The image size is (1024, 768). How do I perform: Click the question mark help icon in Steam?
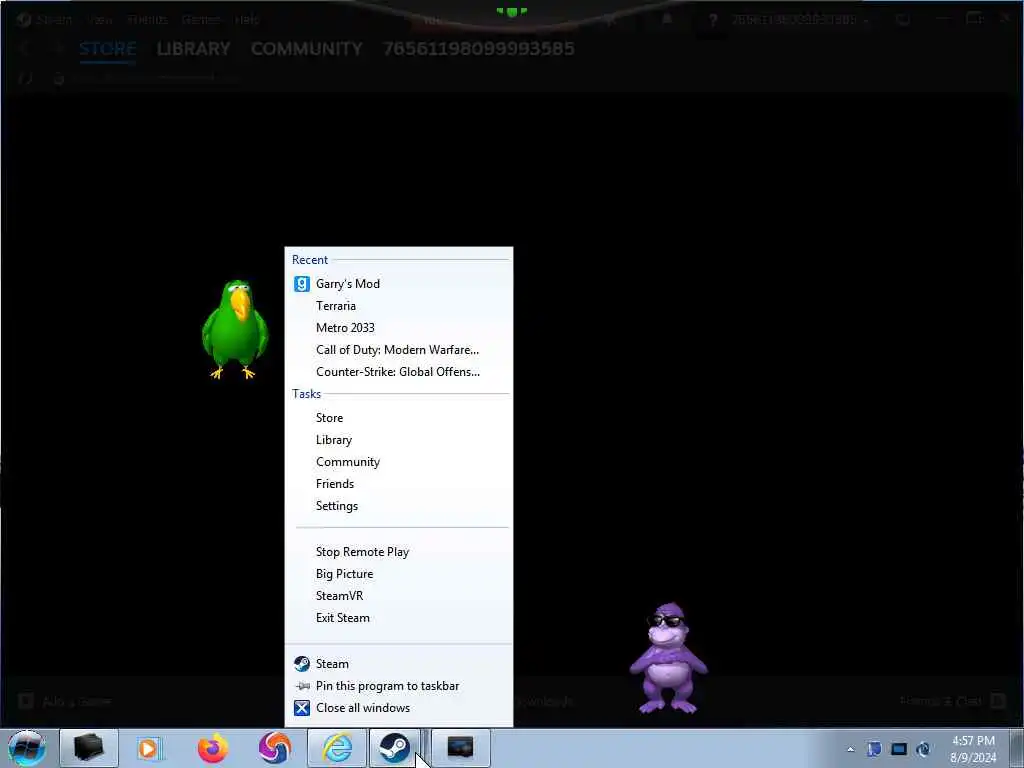coord(713,20)
